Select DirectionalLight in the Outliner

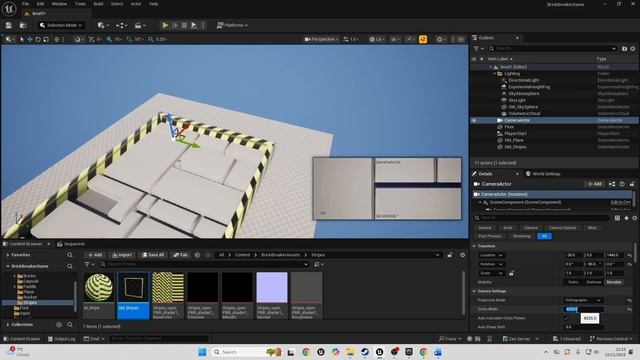click(524, 80)
